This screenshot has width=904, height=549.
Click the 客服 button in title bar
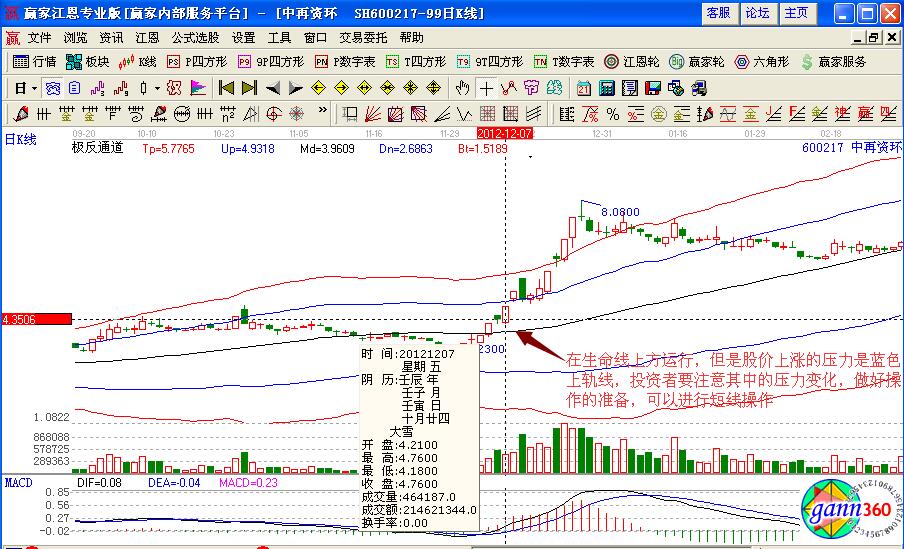718,13
